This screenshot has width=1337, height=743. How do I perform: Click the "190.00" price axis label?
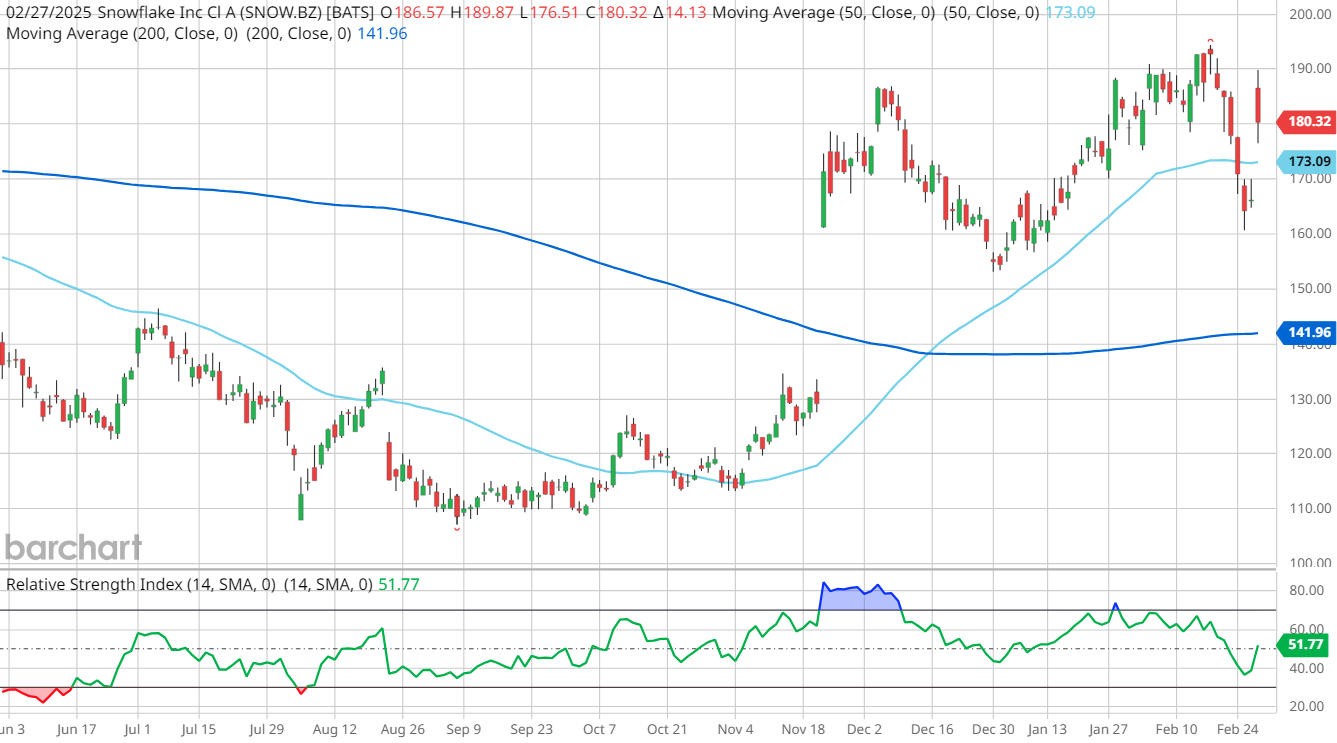(x=1310, y=70)
